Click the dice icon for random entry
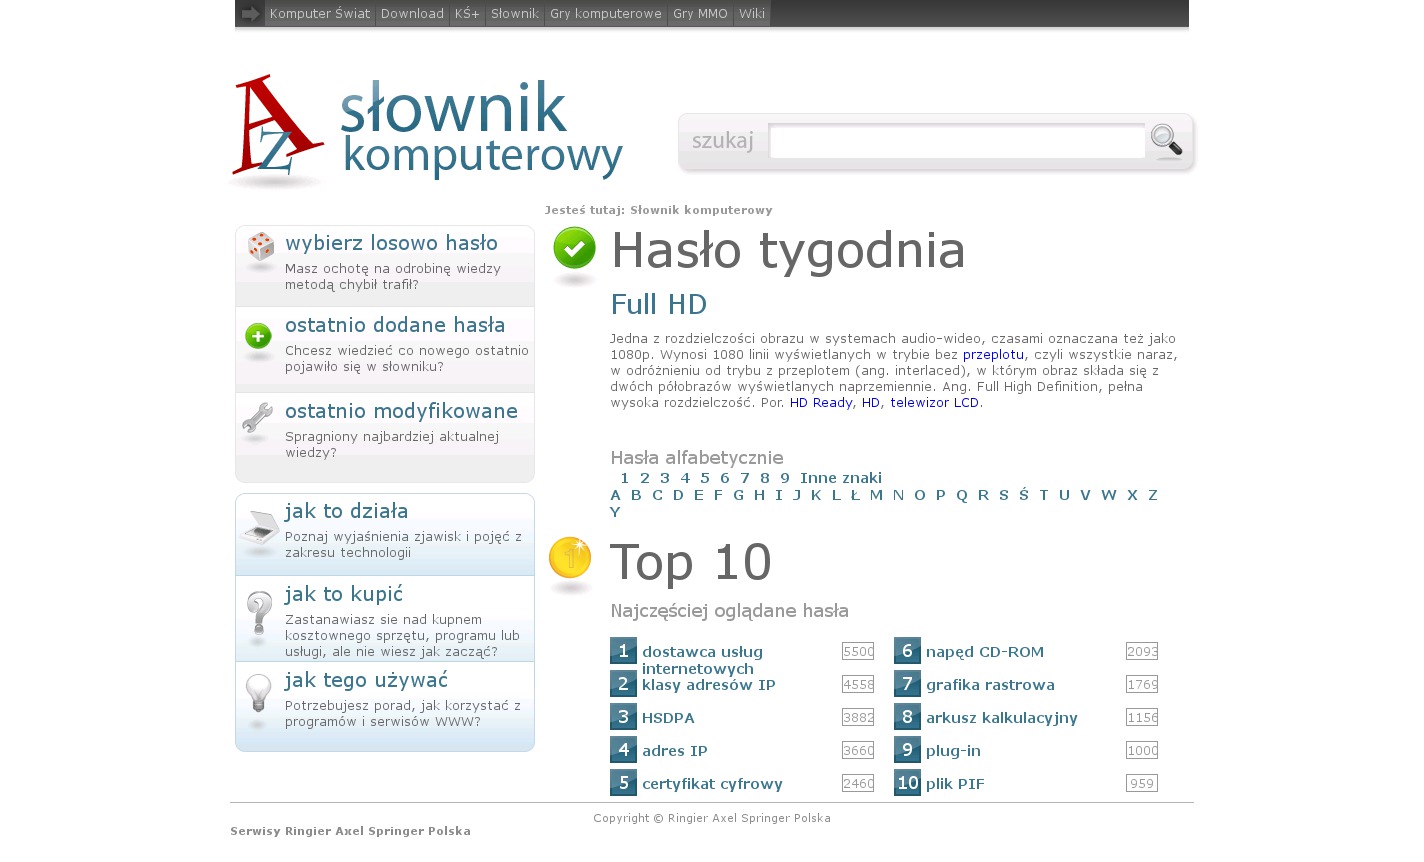Image resolution: width=1424 pixels, height=862 pixels. (x=260, y=247)
